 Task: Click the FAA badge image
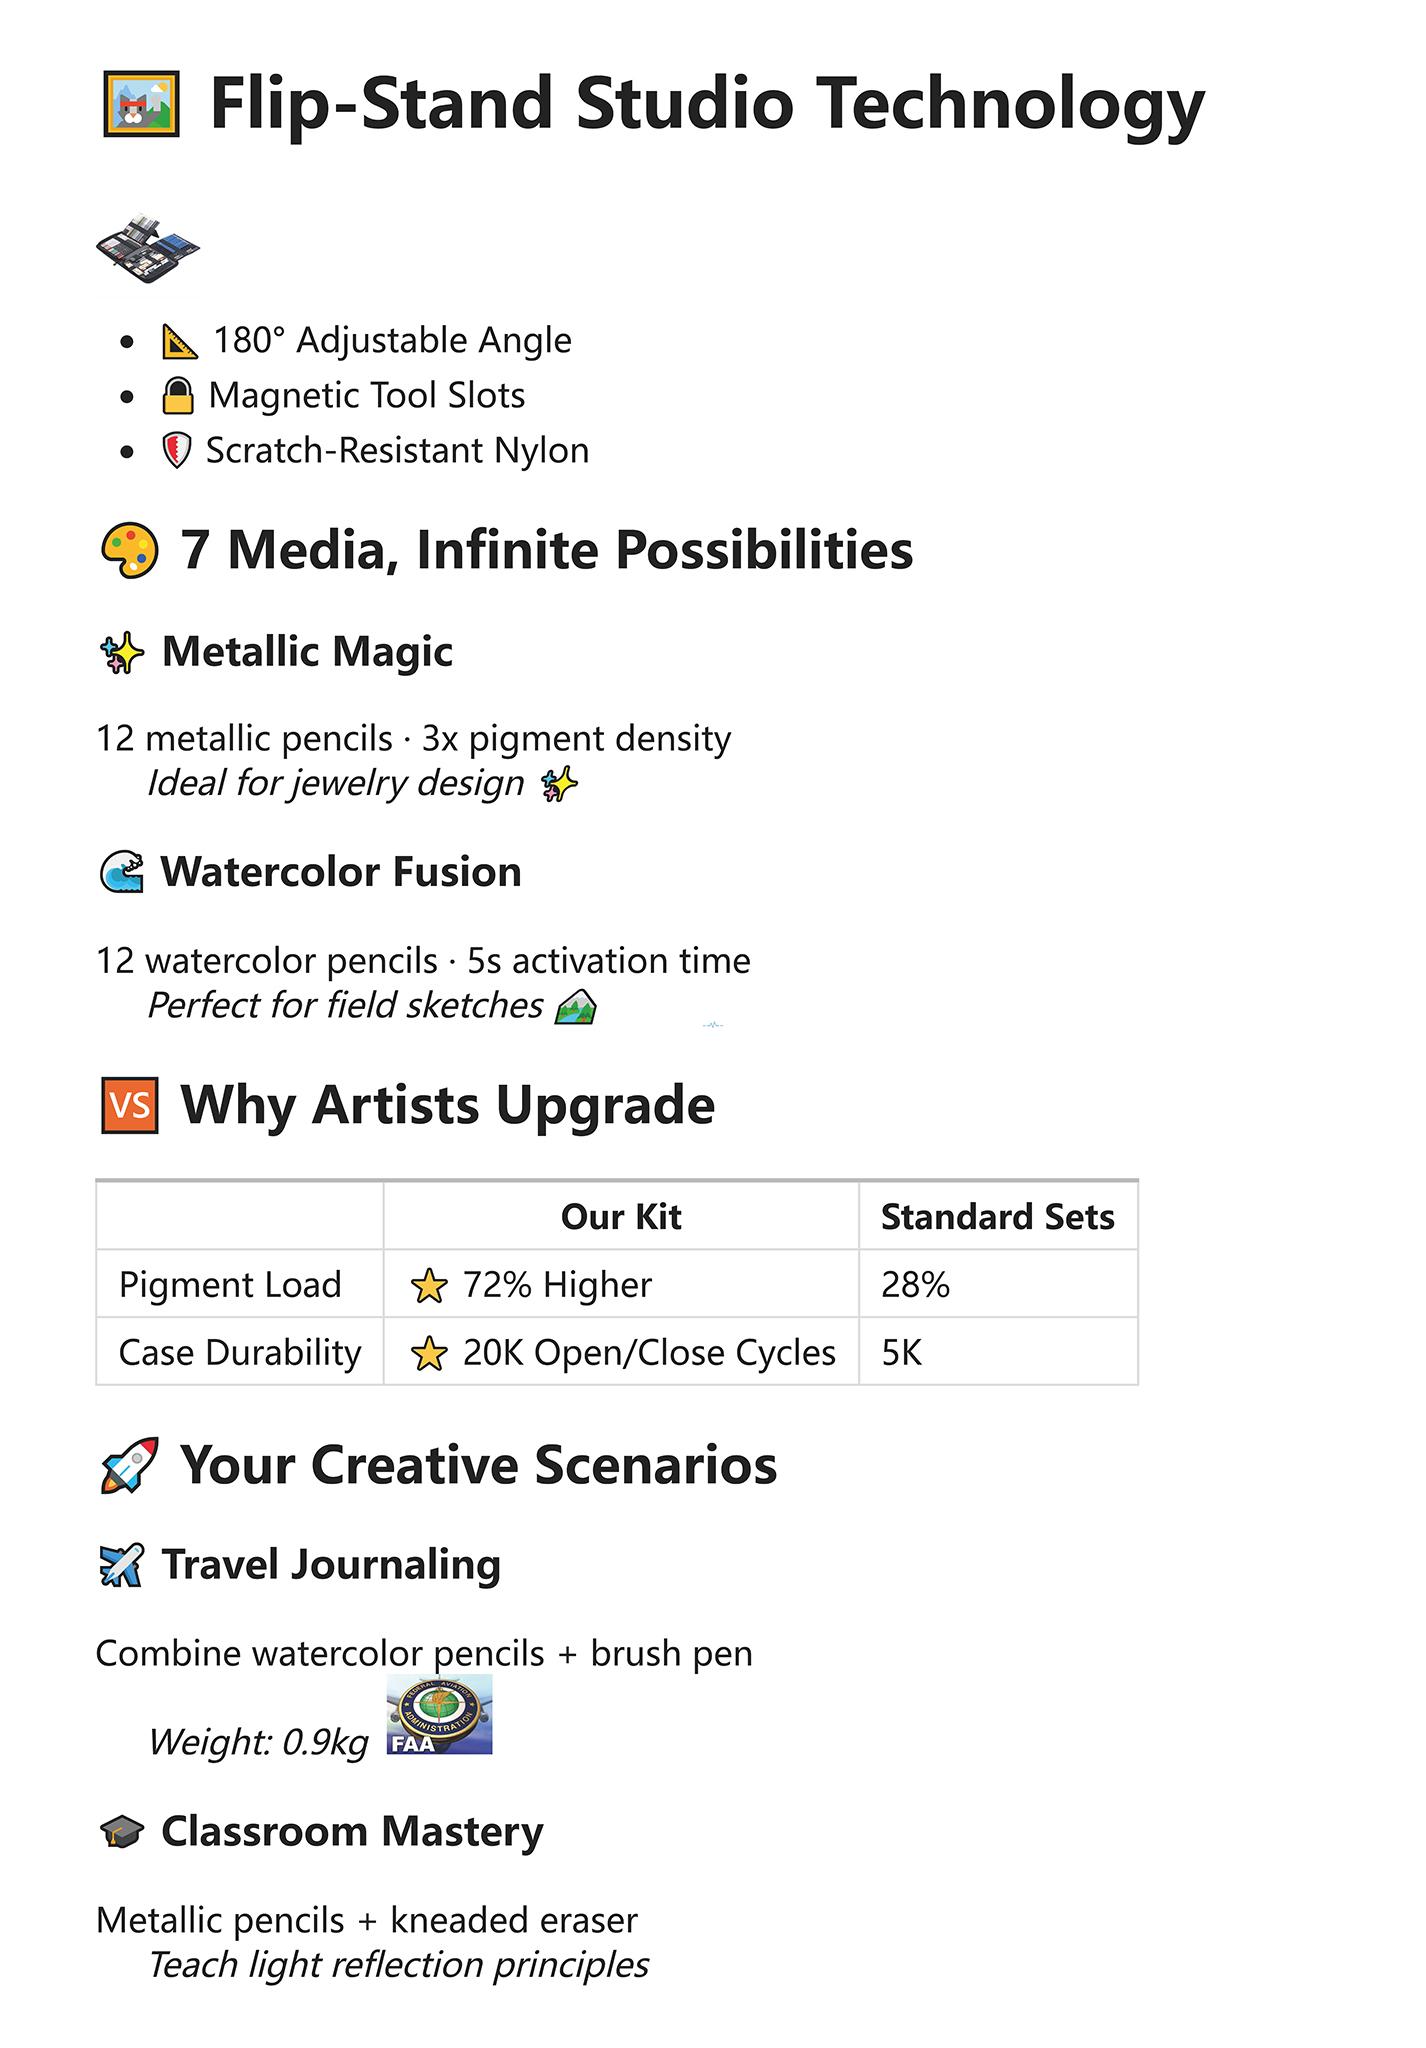pyautogui.click(x=439, y=1716)
